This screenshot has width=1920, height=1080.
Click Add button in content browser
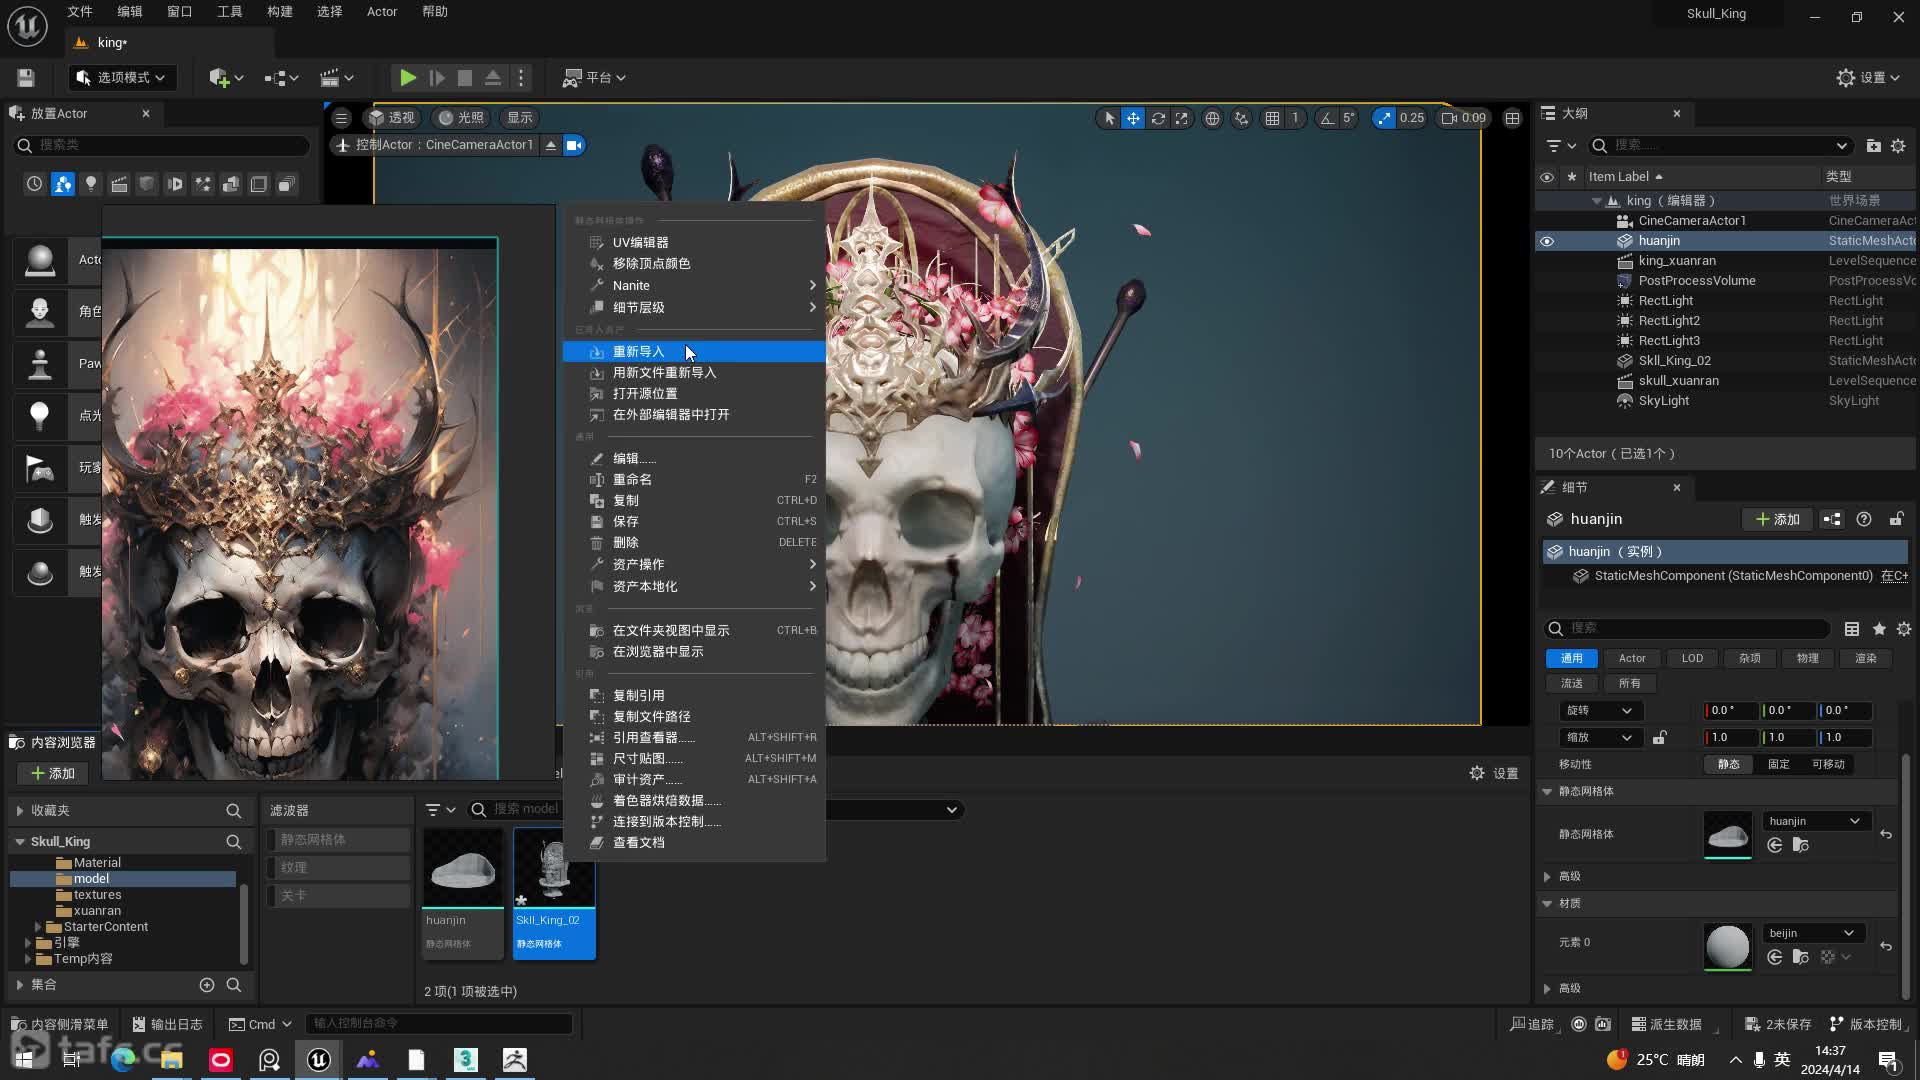tap(53, 774)
